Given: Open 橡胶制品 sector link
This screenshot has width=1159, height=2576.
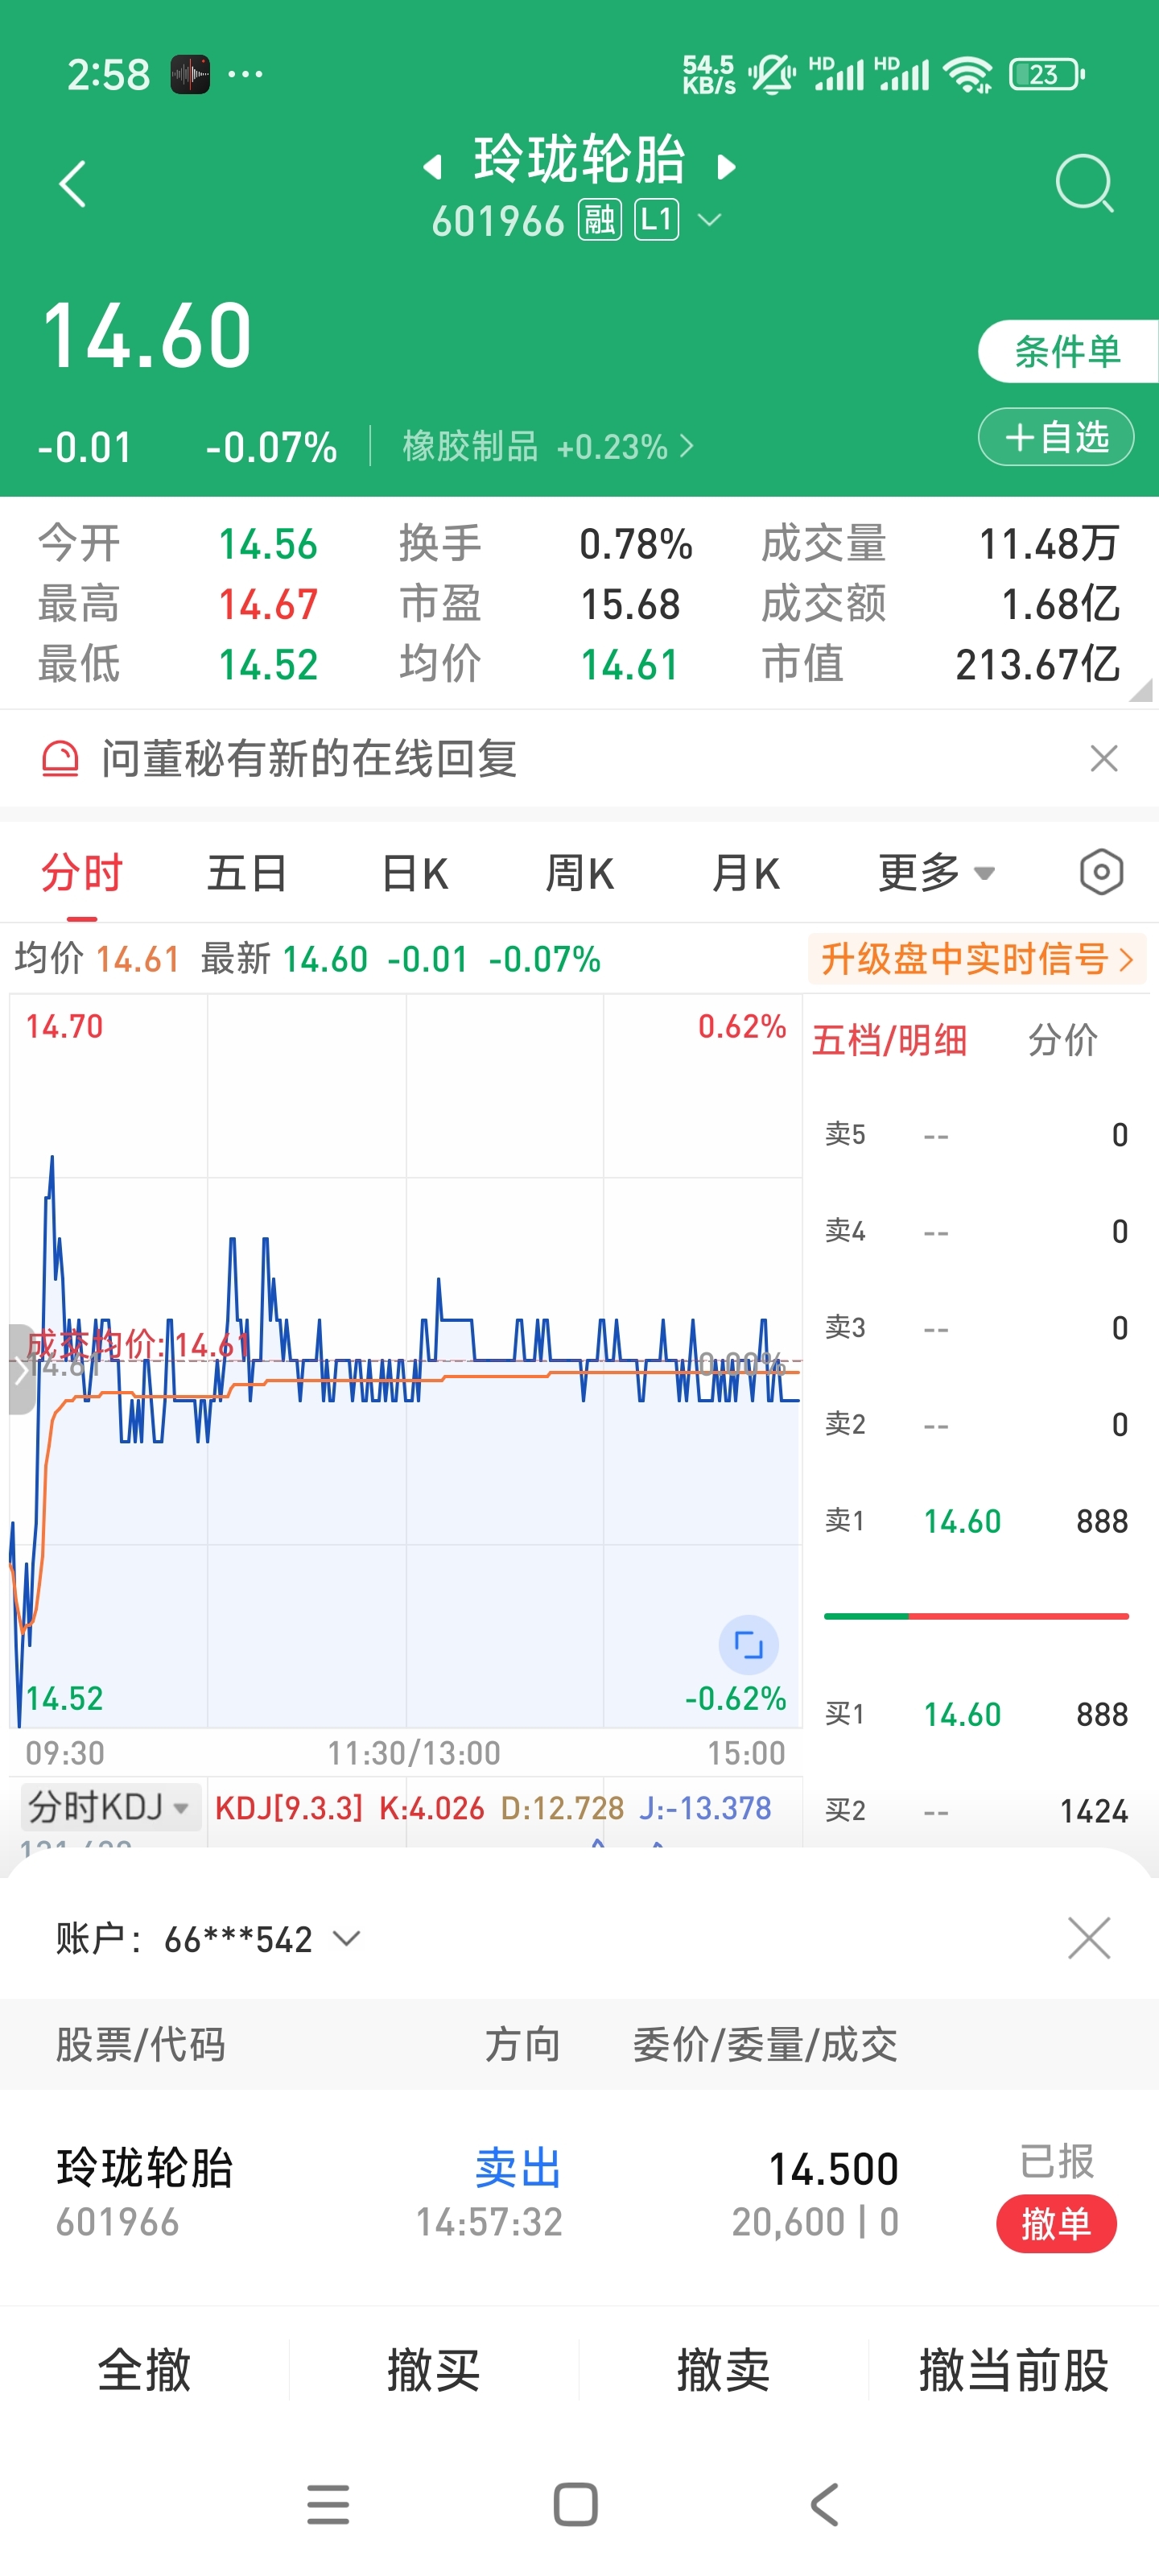Looking at the screenshot, I should pyautogui.click(x=547, y=446).
